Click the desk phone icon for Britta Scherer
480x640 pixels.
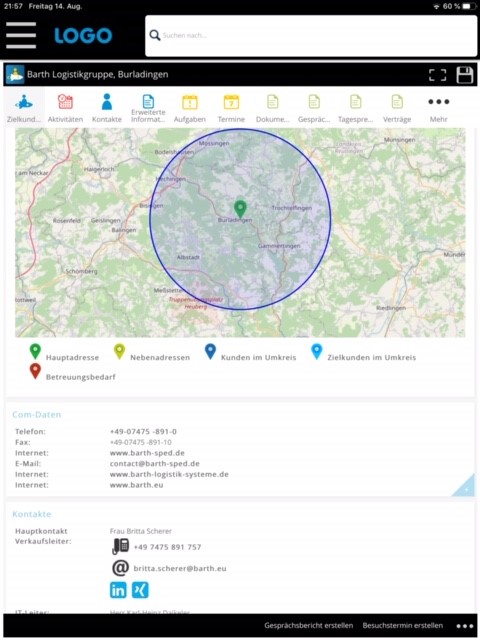click(x=120, y=546)
